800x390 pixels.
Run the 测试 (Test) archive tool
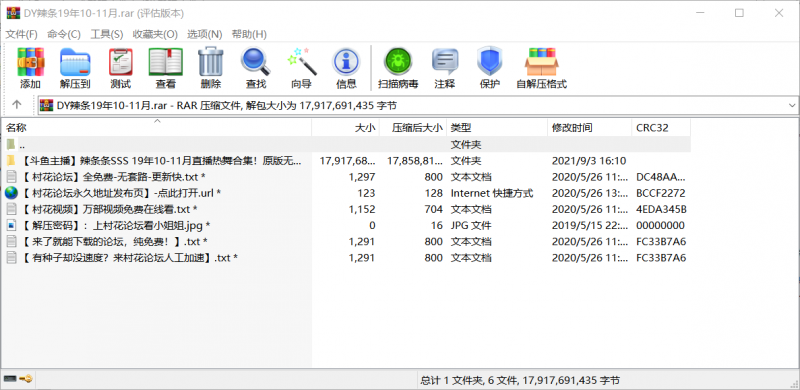120,62
